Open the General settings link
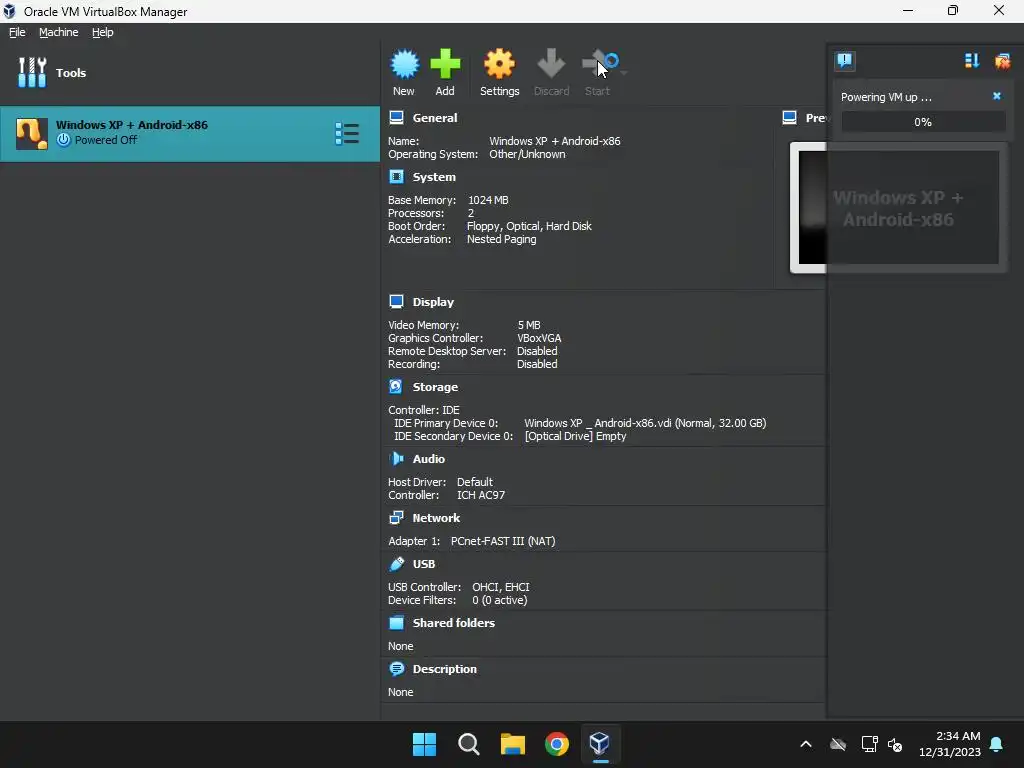Image resolution: width=1024 pixels, height=768 pixels. 434,118
